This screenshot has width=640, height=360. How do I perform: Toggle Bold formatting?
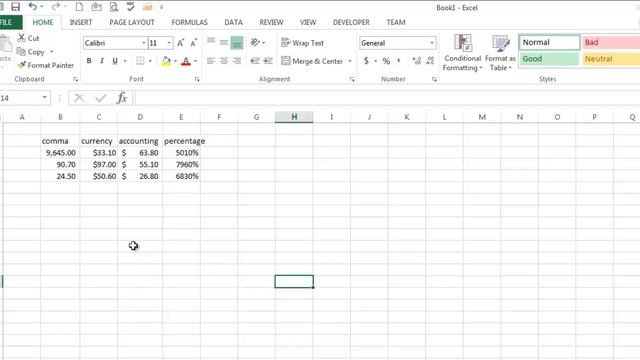89,61
